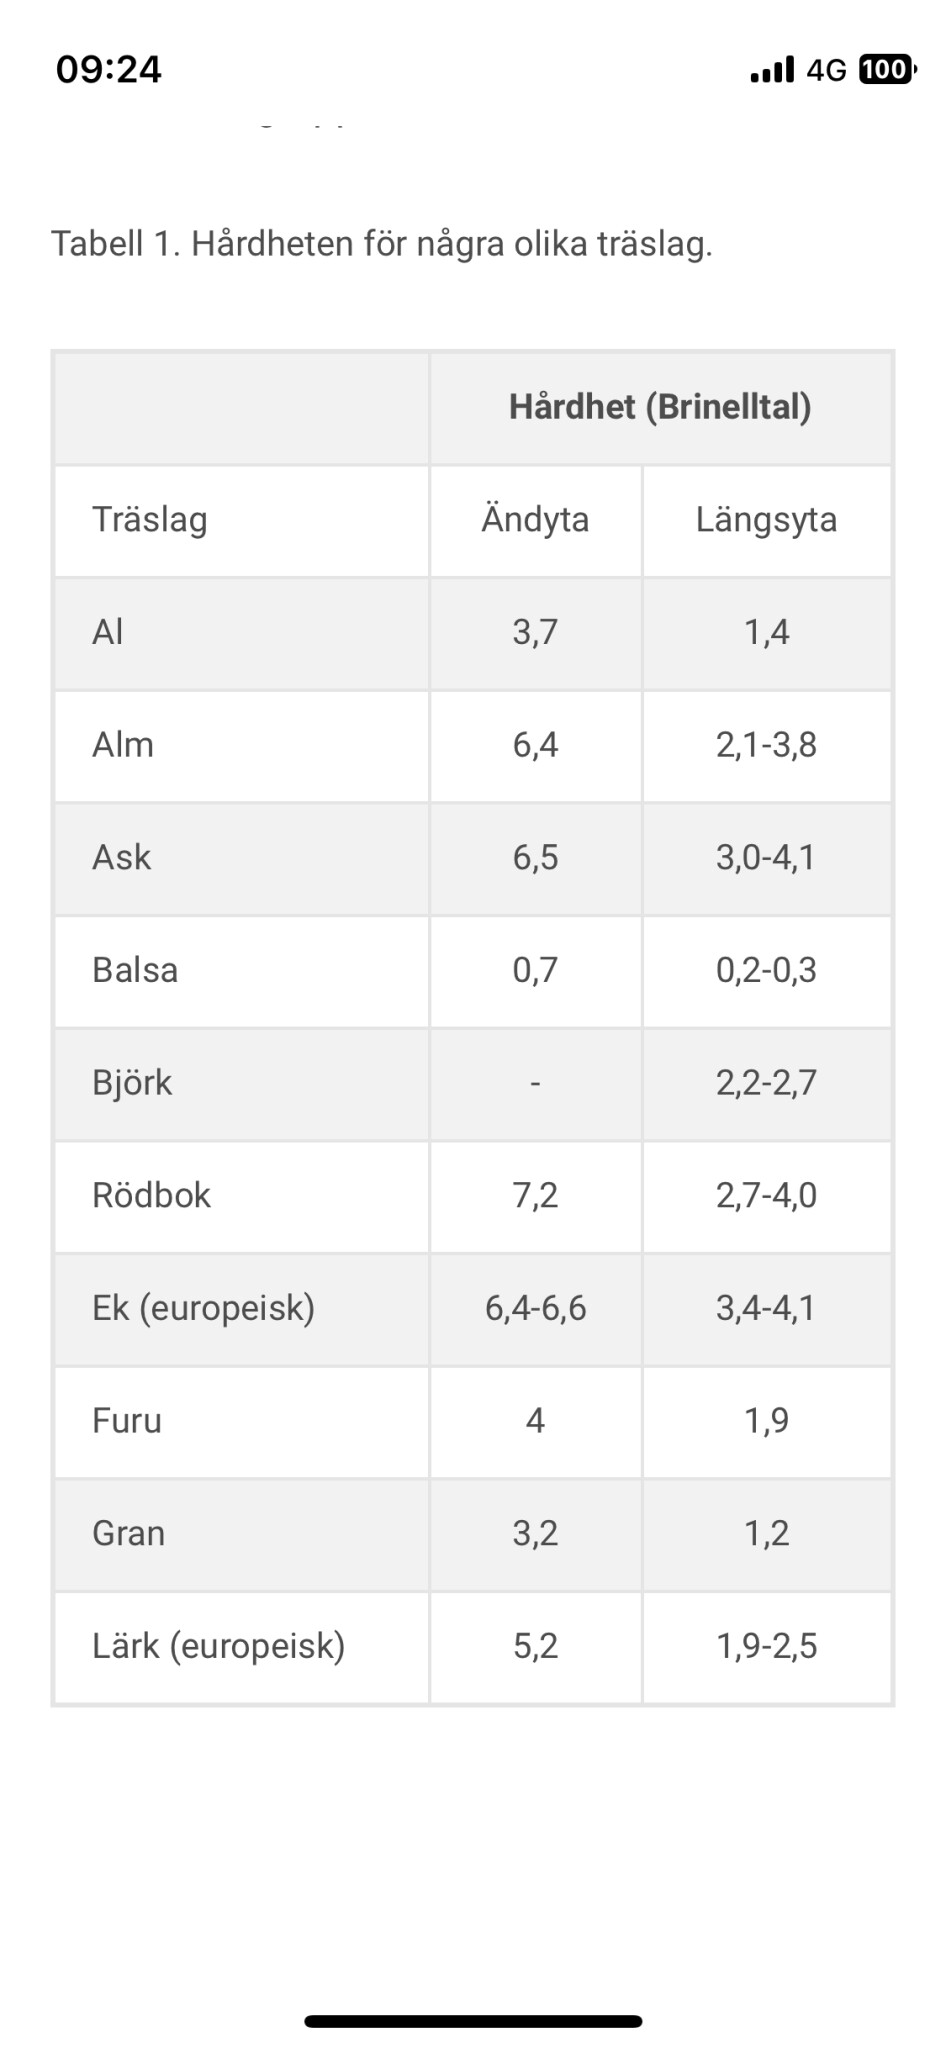
Task: Tap the cellular signal strength bars
Action: click(x=772, y=70)
